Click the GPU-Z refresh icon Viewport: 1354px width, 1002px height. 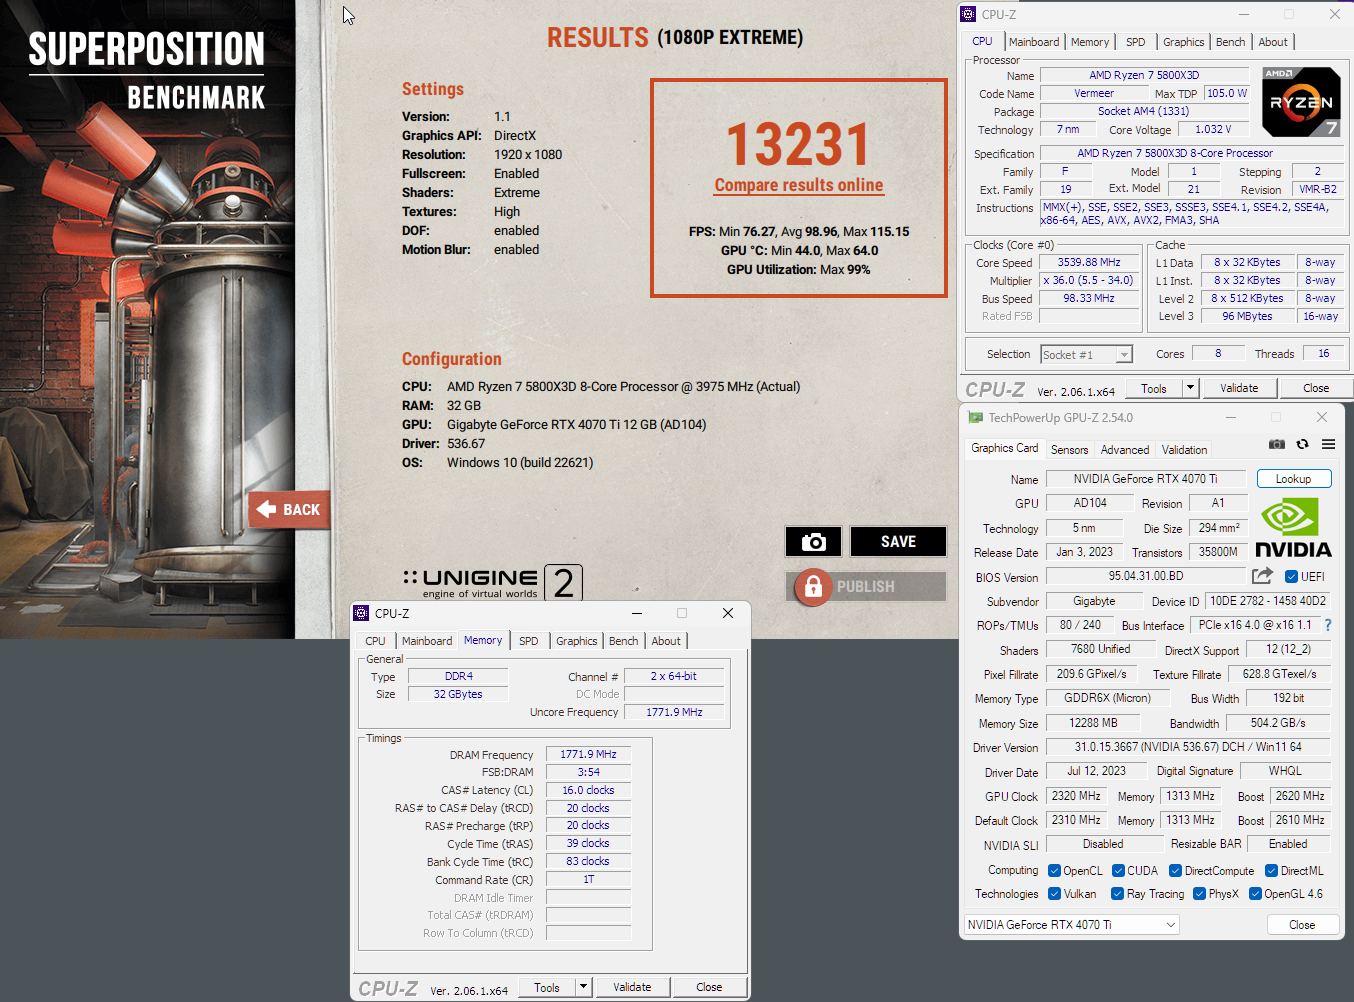click(x=1302, y=444)
